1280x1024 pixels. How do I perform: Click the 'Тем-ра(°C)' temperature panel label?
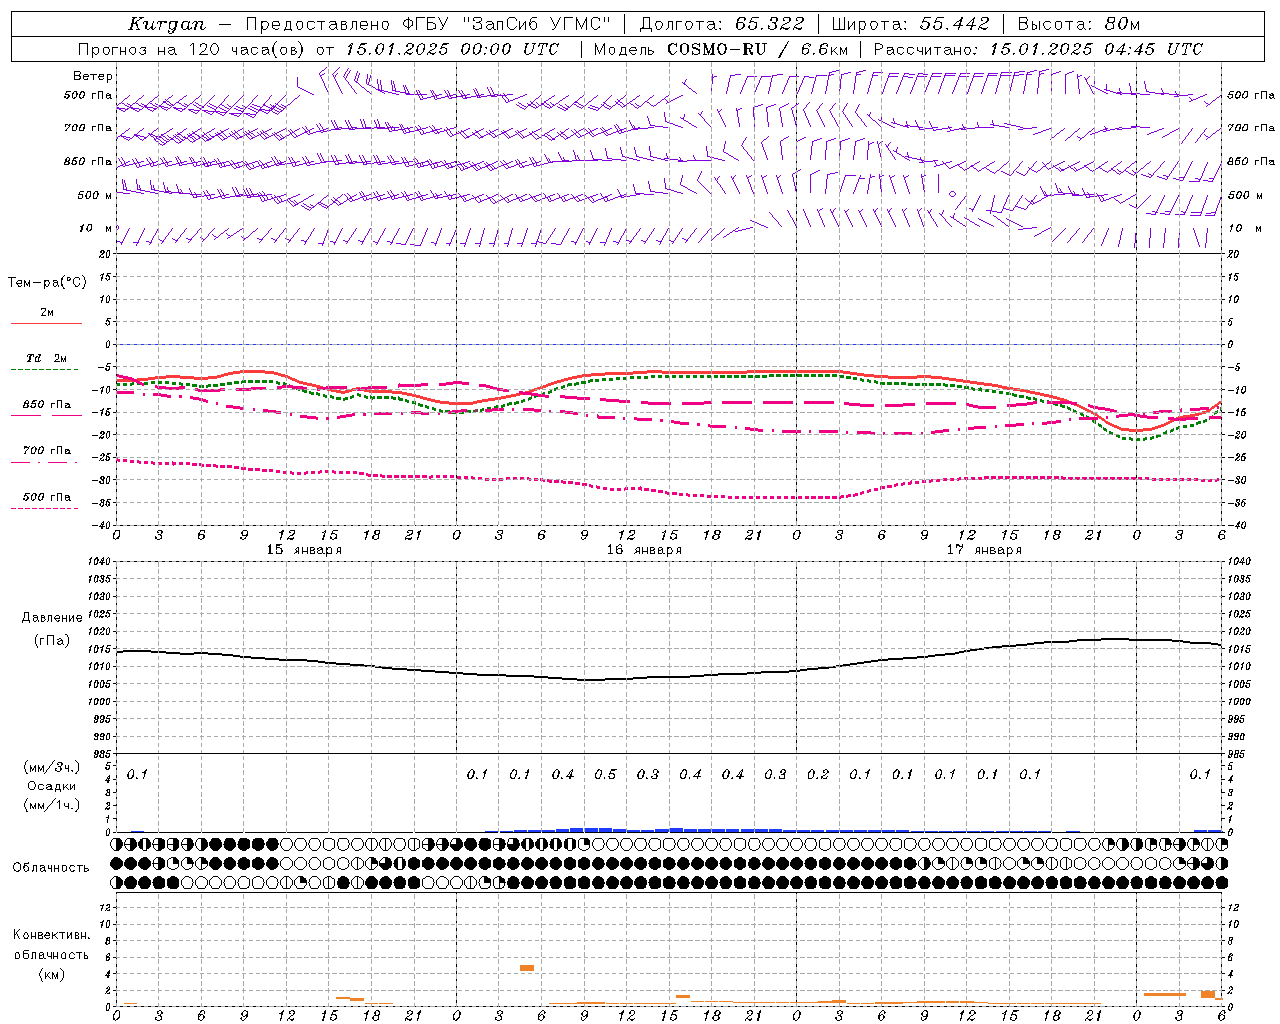click(47, 283)
